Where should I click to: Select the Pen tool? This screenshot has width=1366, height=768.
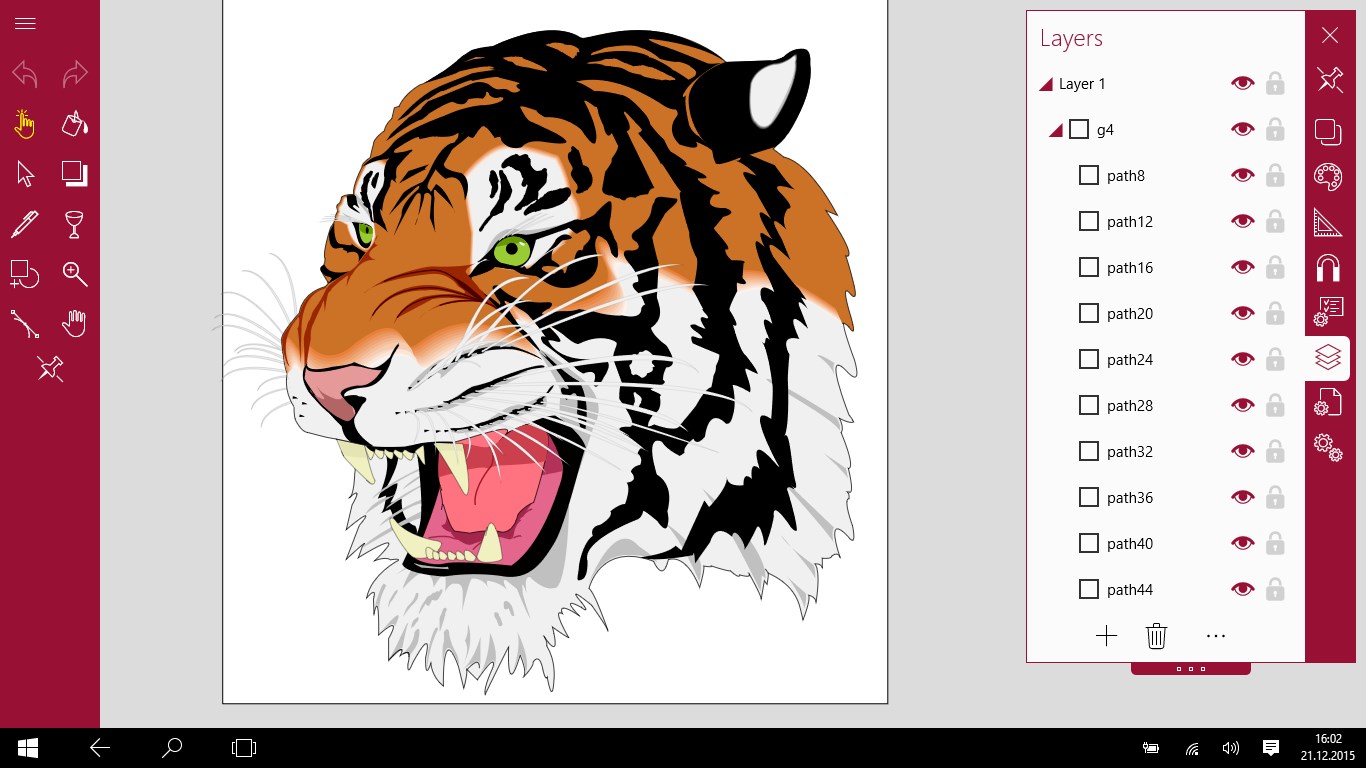pos(25,223)
